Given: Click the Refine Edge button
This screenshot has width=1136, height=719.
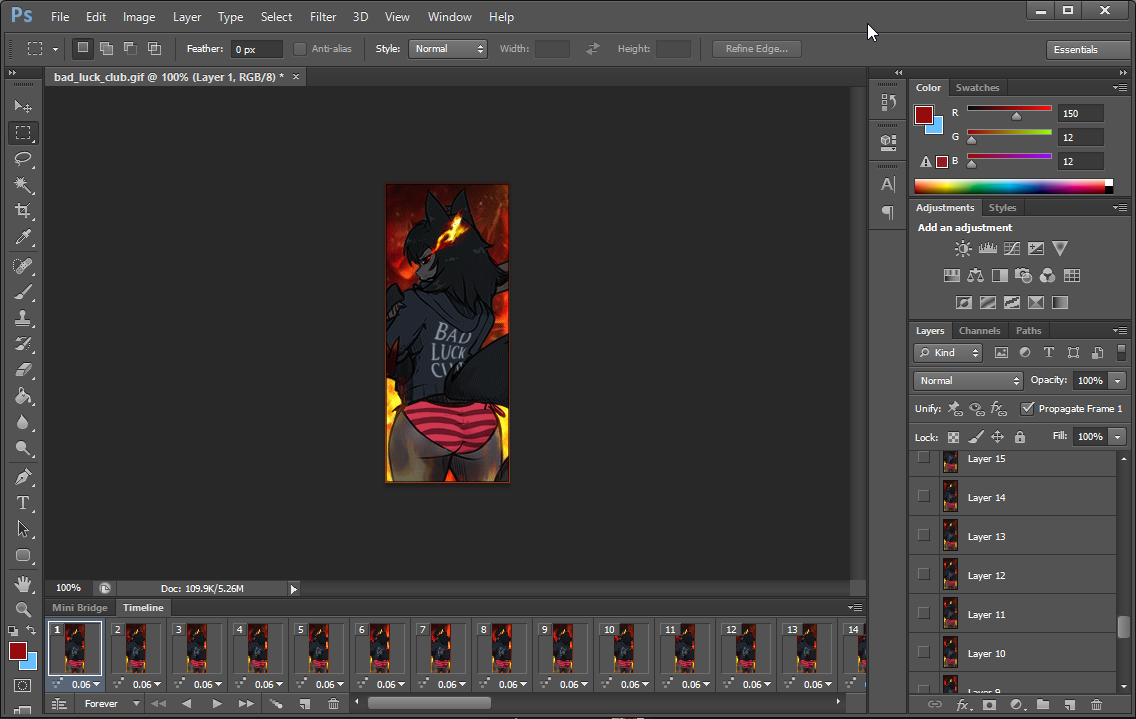Looking at the screenshot, I should click(756, 49).
